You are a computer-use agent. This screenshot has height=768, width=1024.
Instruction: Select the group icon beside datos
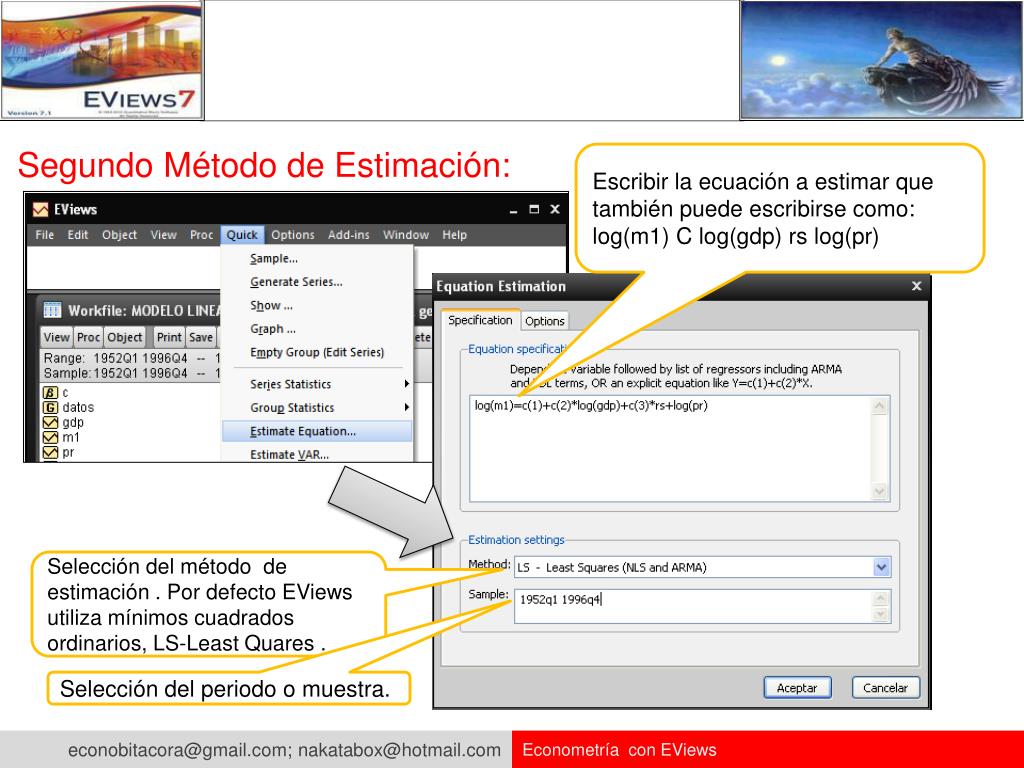(x=50, y=408)
